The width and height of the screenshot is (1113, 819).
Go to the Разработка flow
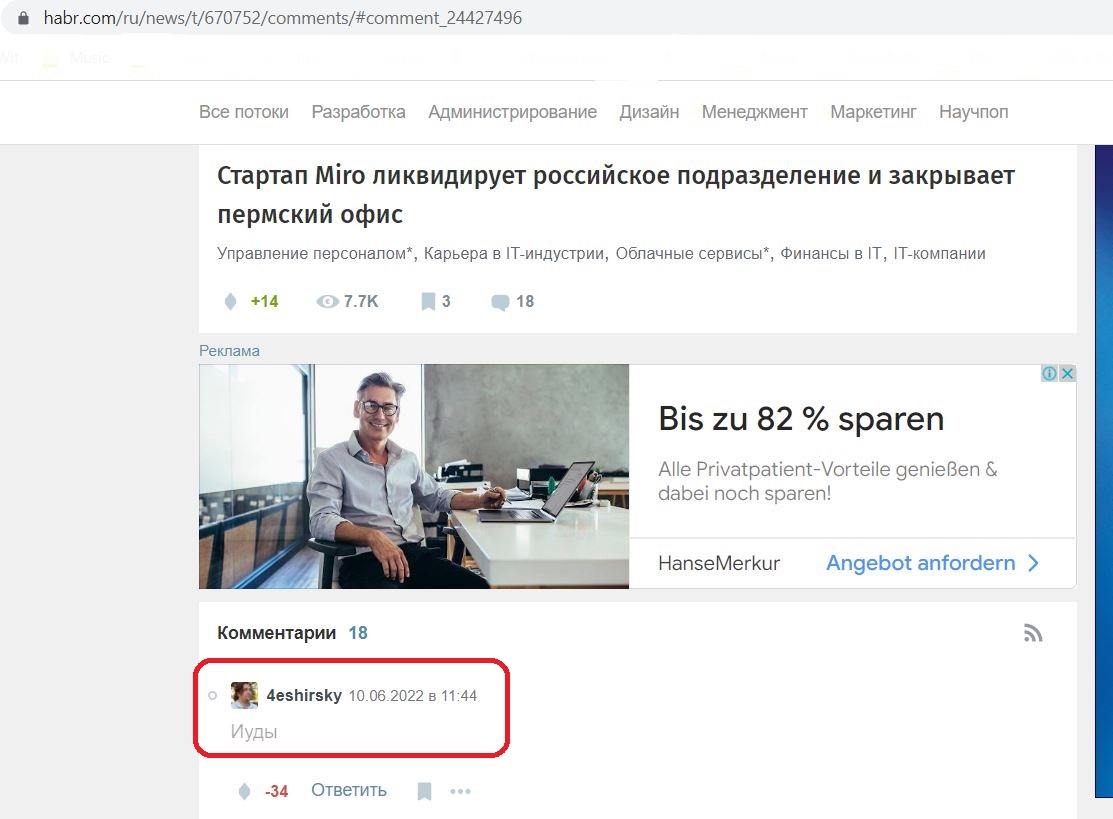point(358,112)
